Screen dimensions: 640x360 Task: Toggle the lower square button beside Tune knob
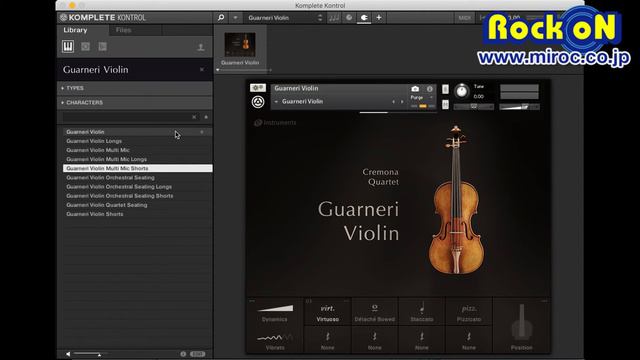point(445,105)
